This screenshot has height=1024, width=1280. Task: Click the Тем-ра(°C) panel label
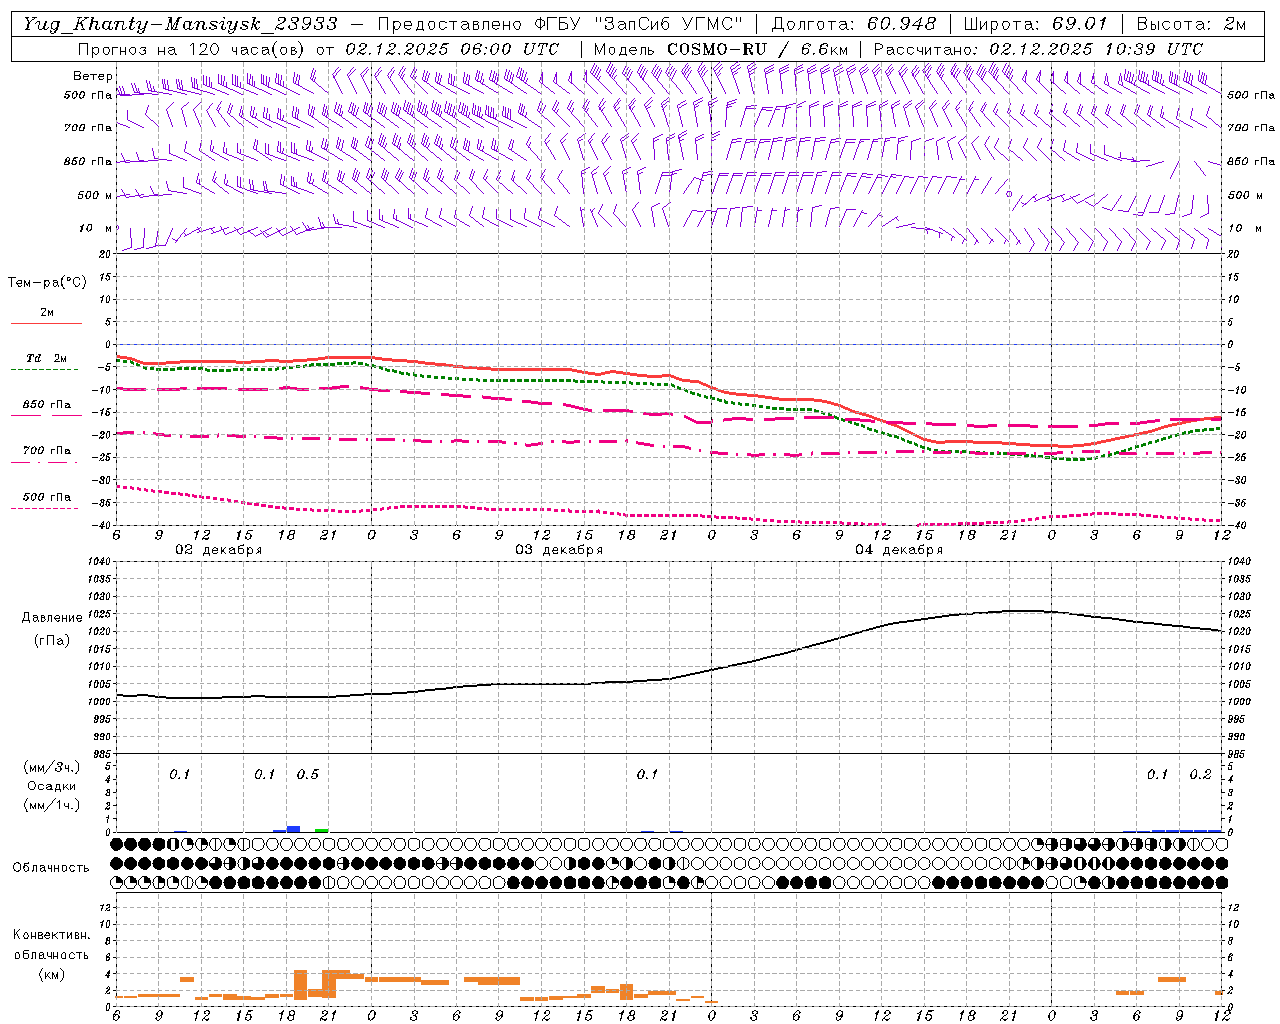click(x=47, y=283)
